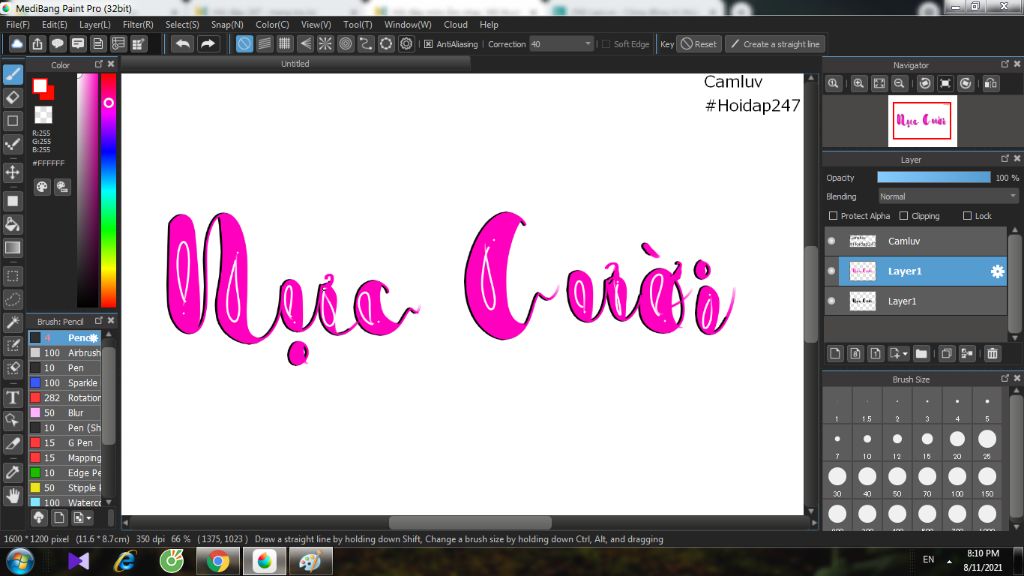Click the transparent color swatch
The height and width of the screenshot is (576, 1024).
click(x=43, y=115)
